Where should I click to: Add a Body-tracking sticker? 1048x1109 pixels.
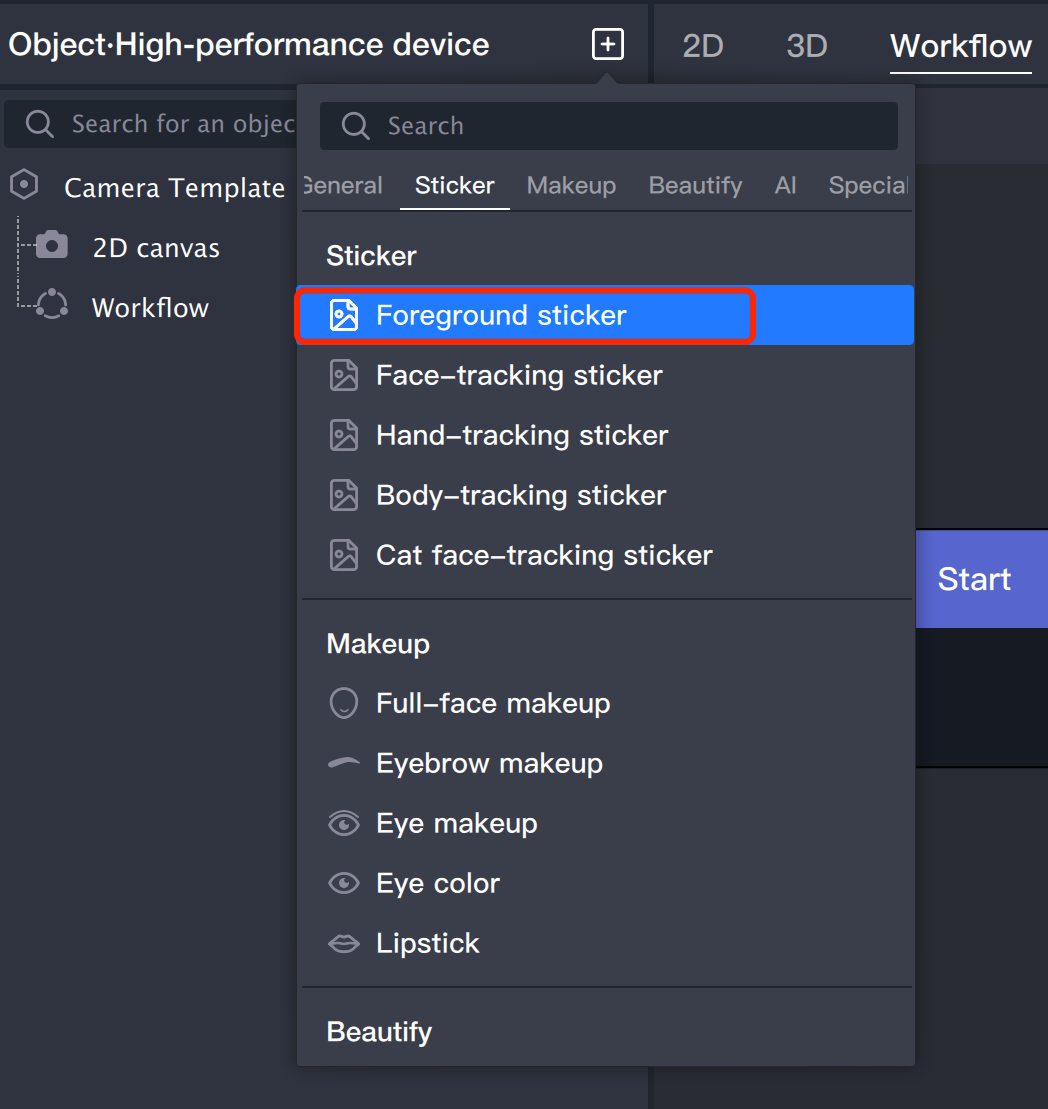pos(520,496)
